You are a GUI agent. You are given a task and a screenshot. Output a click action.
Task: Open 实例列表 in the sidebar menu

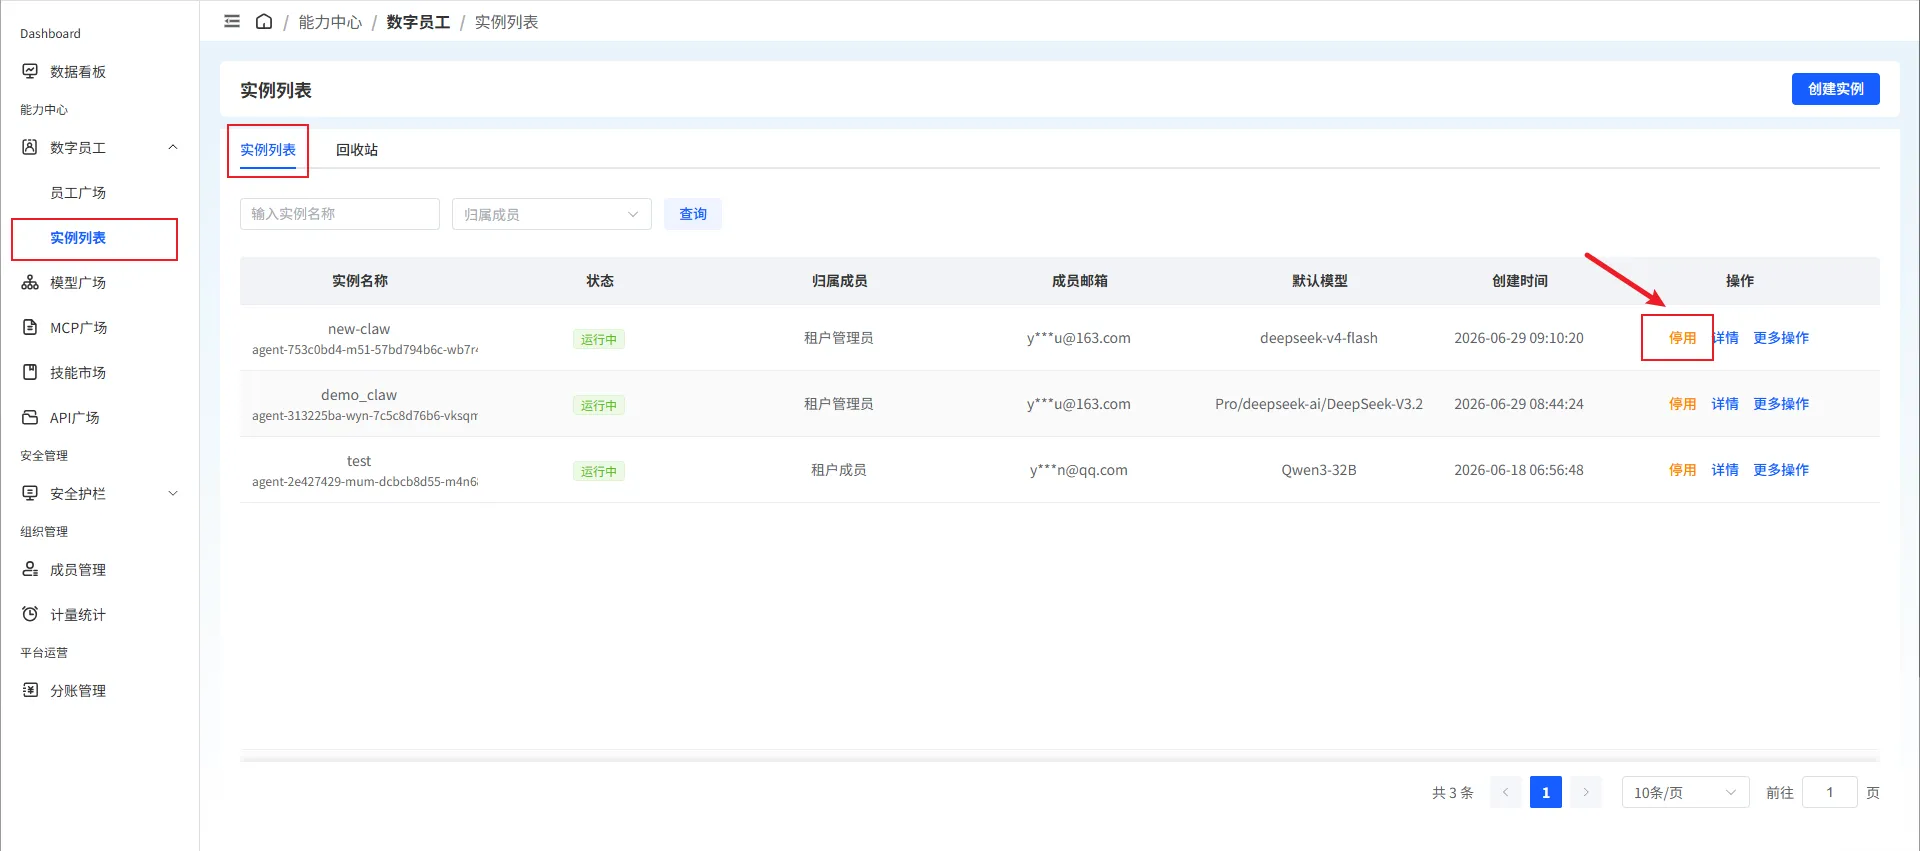tap(78, 237)
